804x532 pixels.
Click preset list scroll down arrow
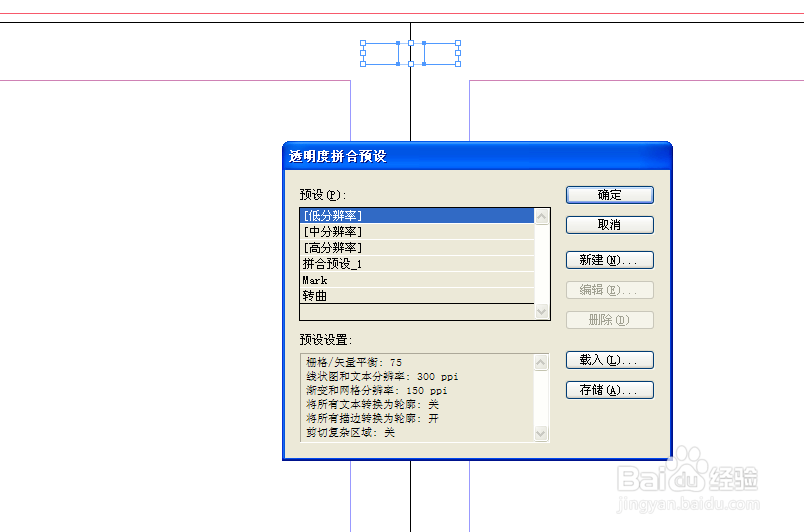(x=541, y=311)
